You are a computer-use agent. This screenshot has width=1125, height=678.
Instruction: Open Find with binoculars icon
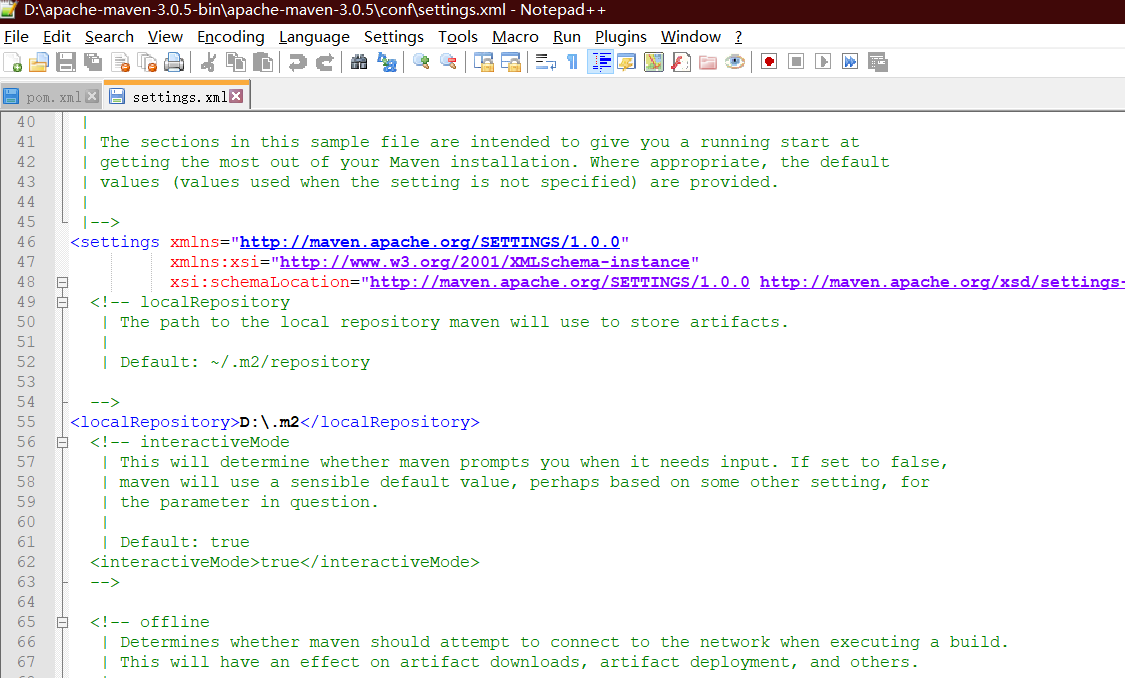point(359,62)
